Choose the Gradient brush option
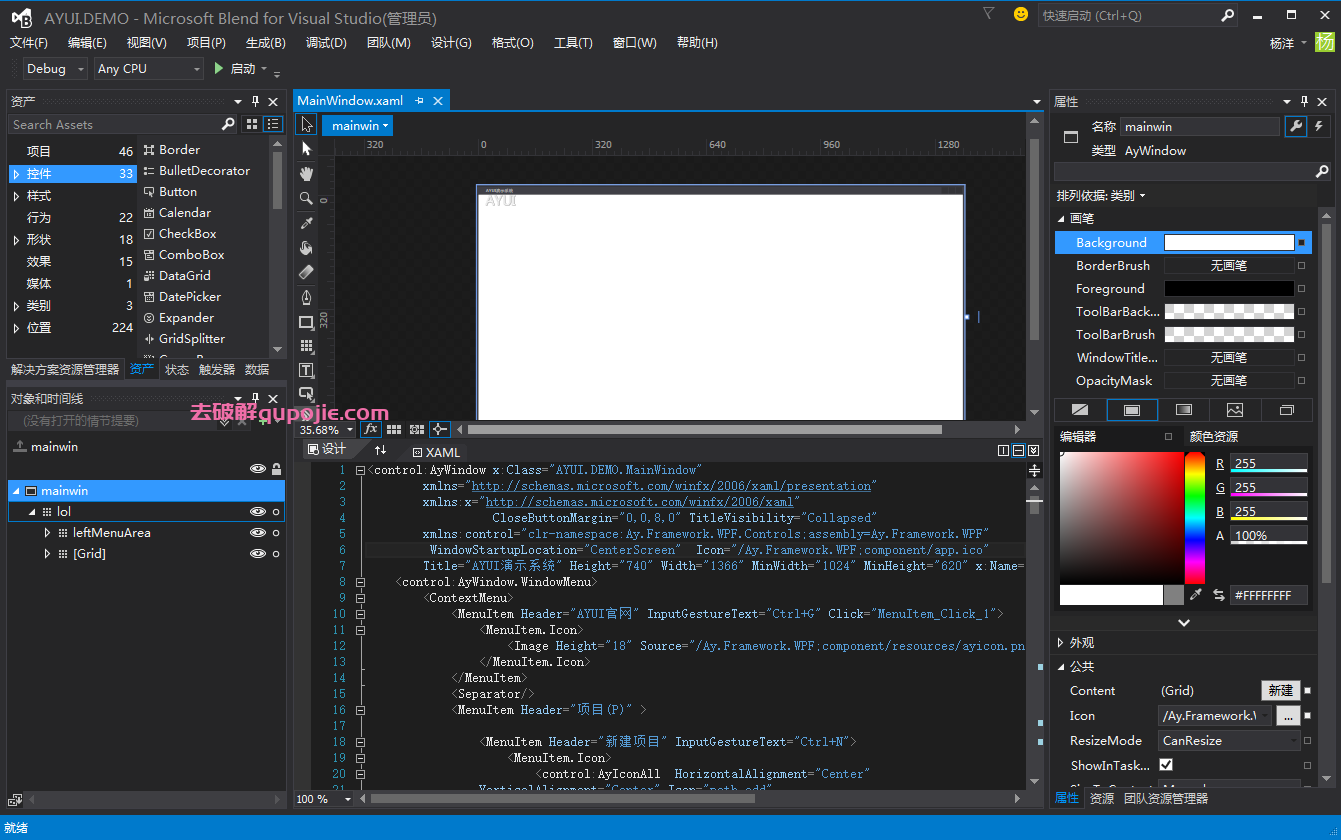The image size is (1341, 840). pyautogui.click(x=1184, y=410)
